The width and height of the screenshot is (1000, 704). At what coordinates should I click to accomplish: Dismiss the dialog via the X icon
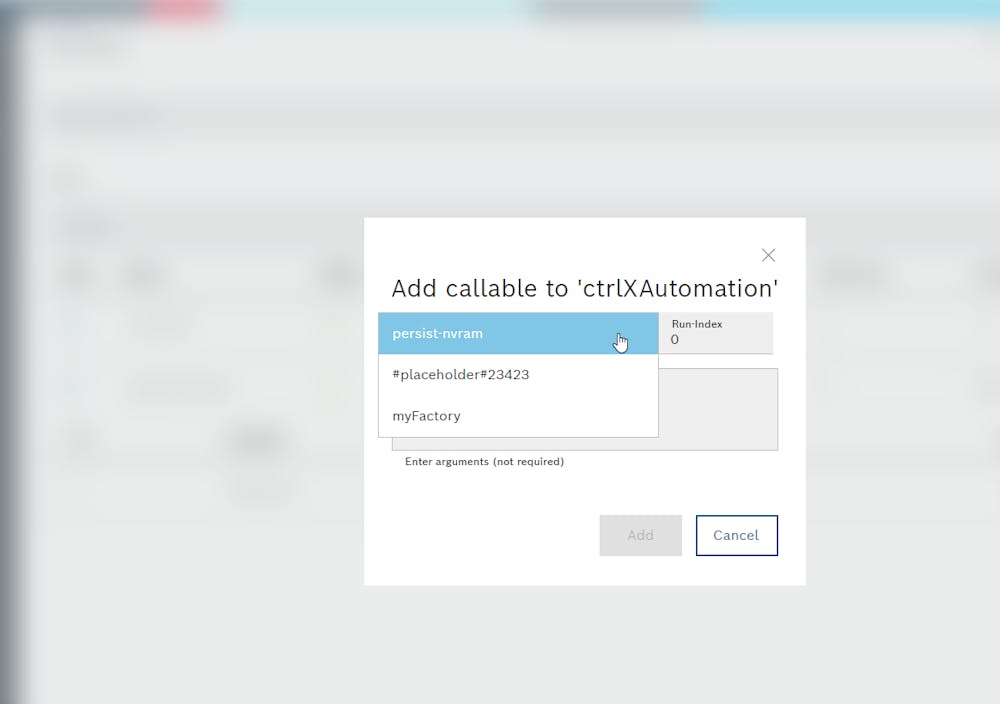pyautogui.click(x=768, y=255)
